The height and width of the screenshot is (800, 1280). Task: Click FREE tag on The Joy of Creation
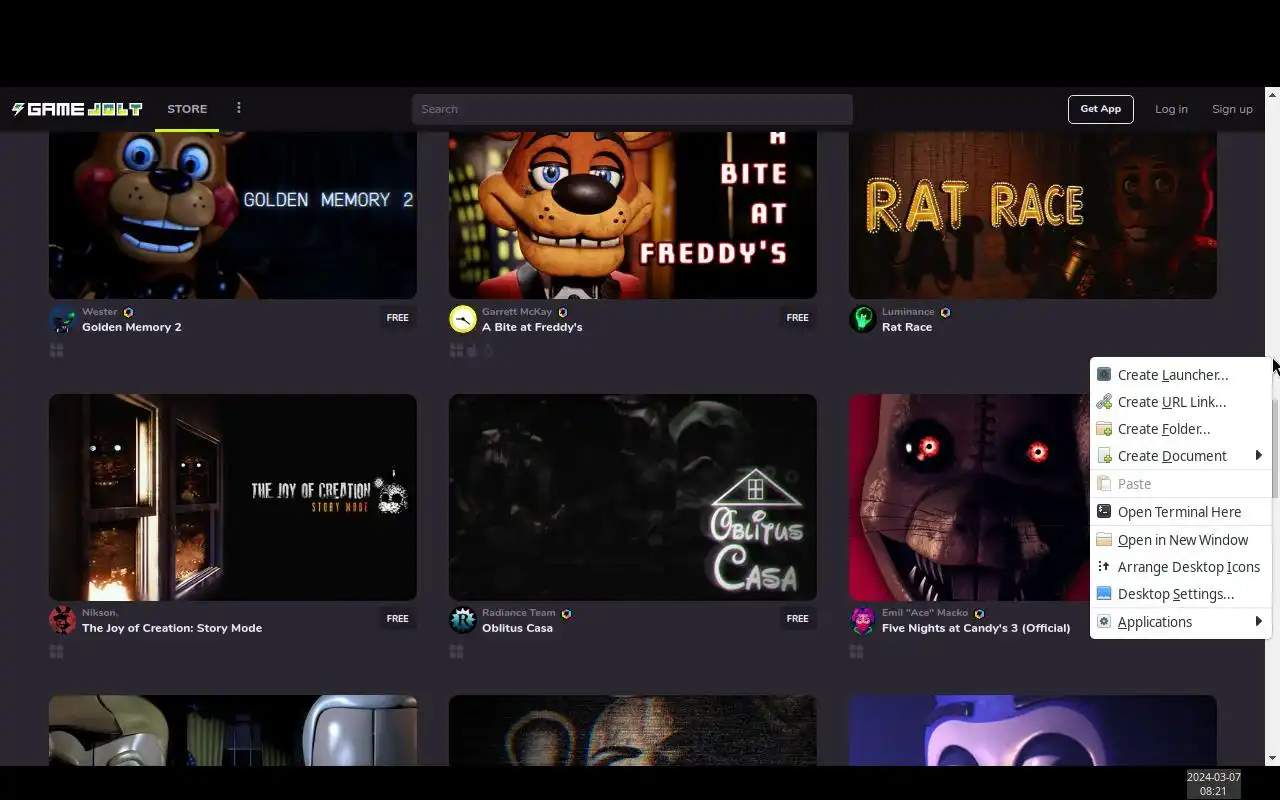(x=398, y=619)
